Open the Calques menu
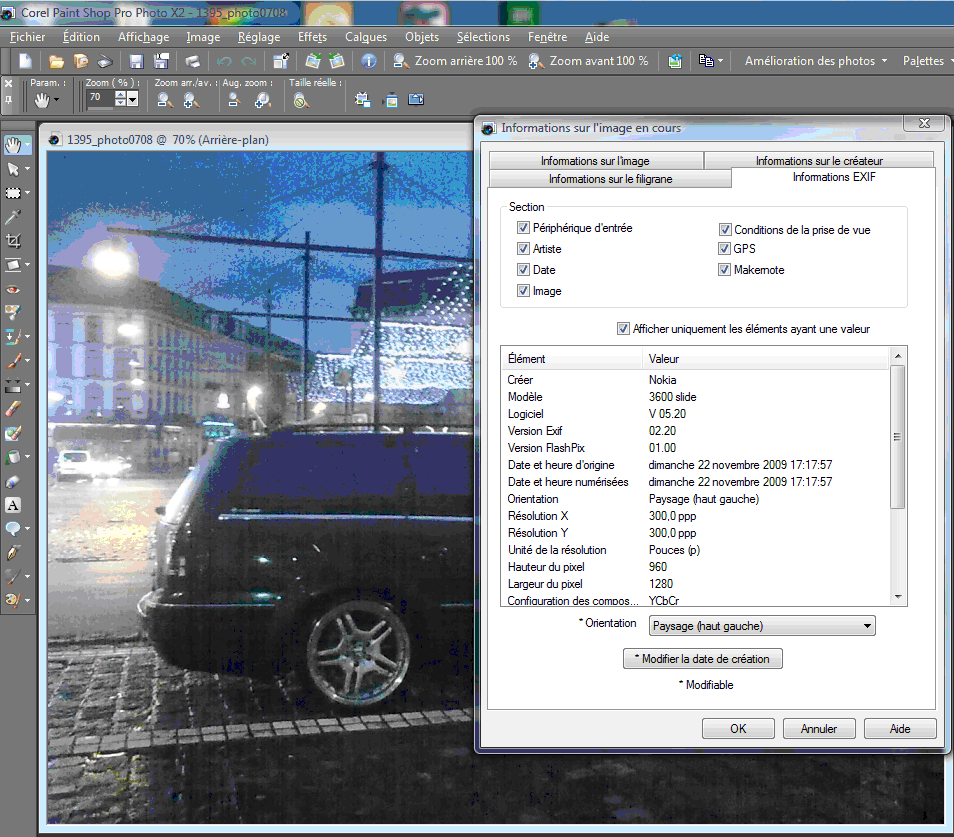This screenshot has height=837, width=954. [366, 37]
